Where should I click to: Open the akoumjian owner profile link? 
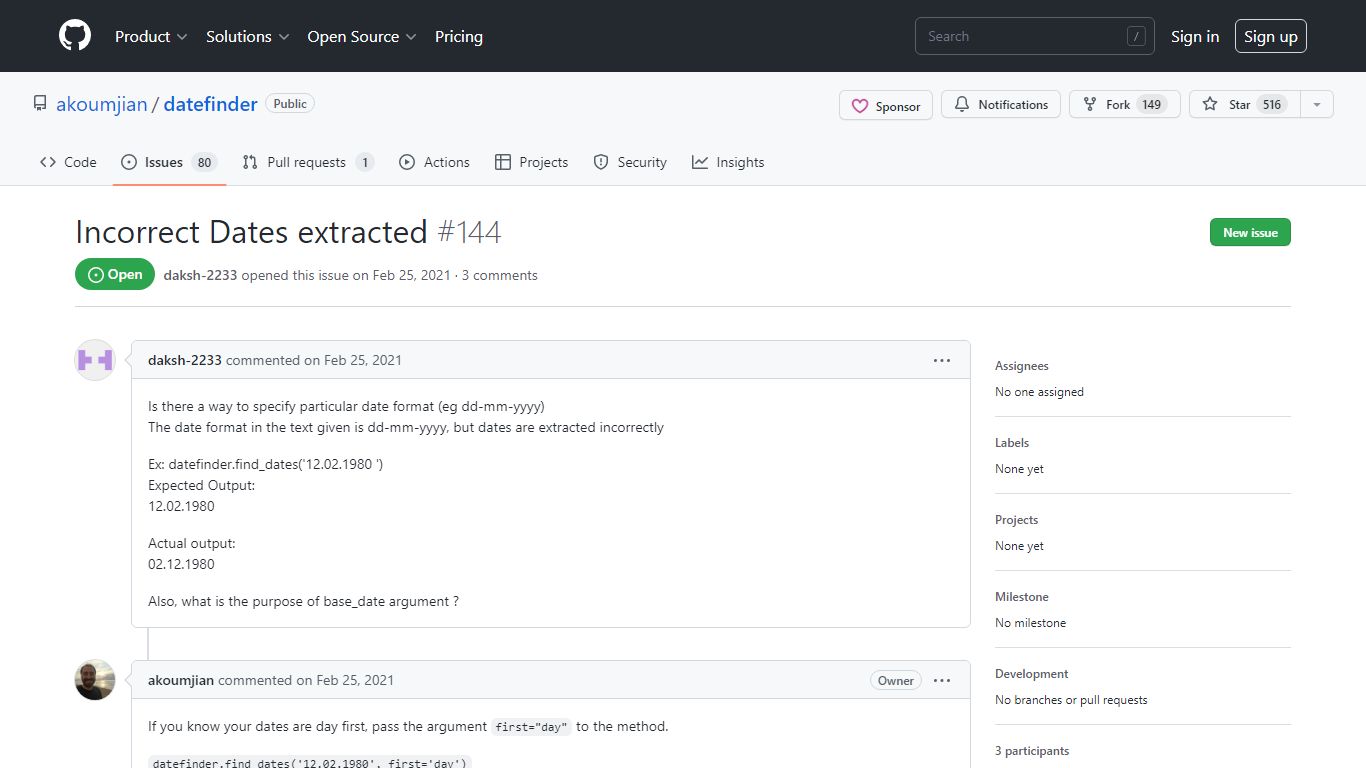pos(101,104)
